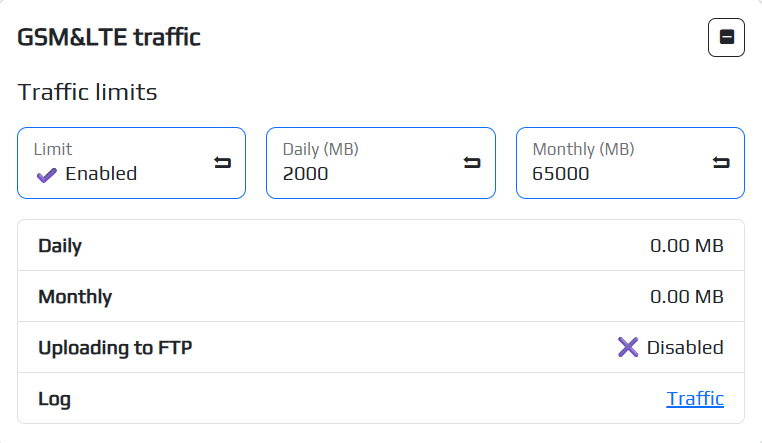This screenshot has width=762, height=443.
Task: Collapse the GSM&LTE traffic panel
Action: (727, 38)
